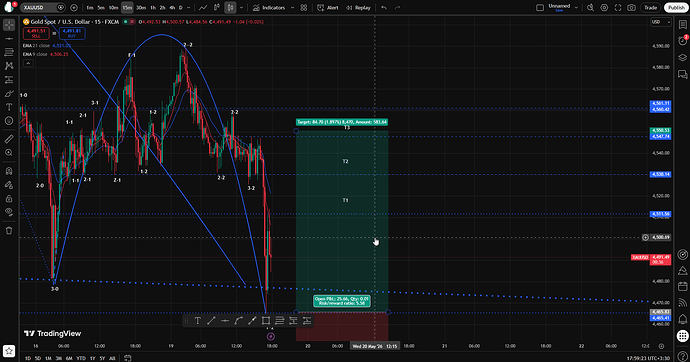Switch to the 4h timeframe
690x362 pixels.
[x=172, y=7]
